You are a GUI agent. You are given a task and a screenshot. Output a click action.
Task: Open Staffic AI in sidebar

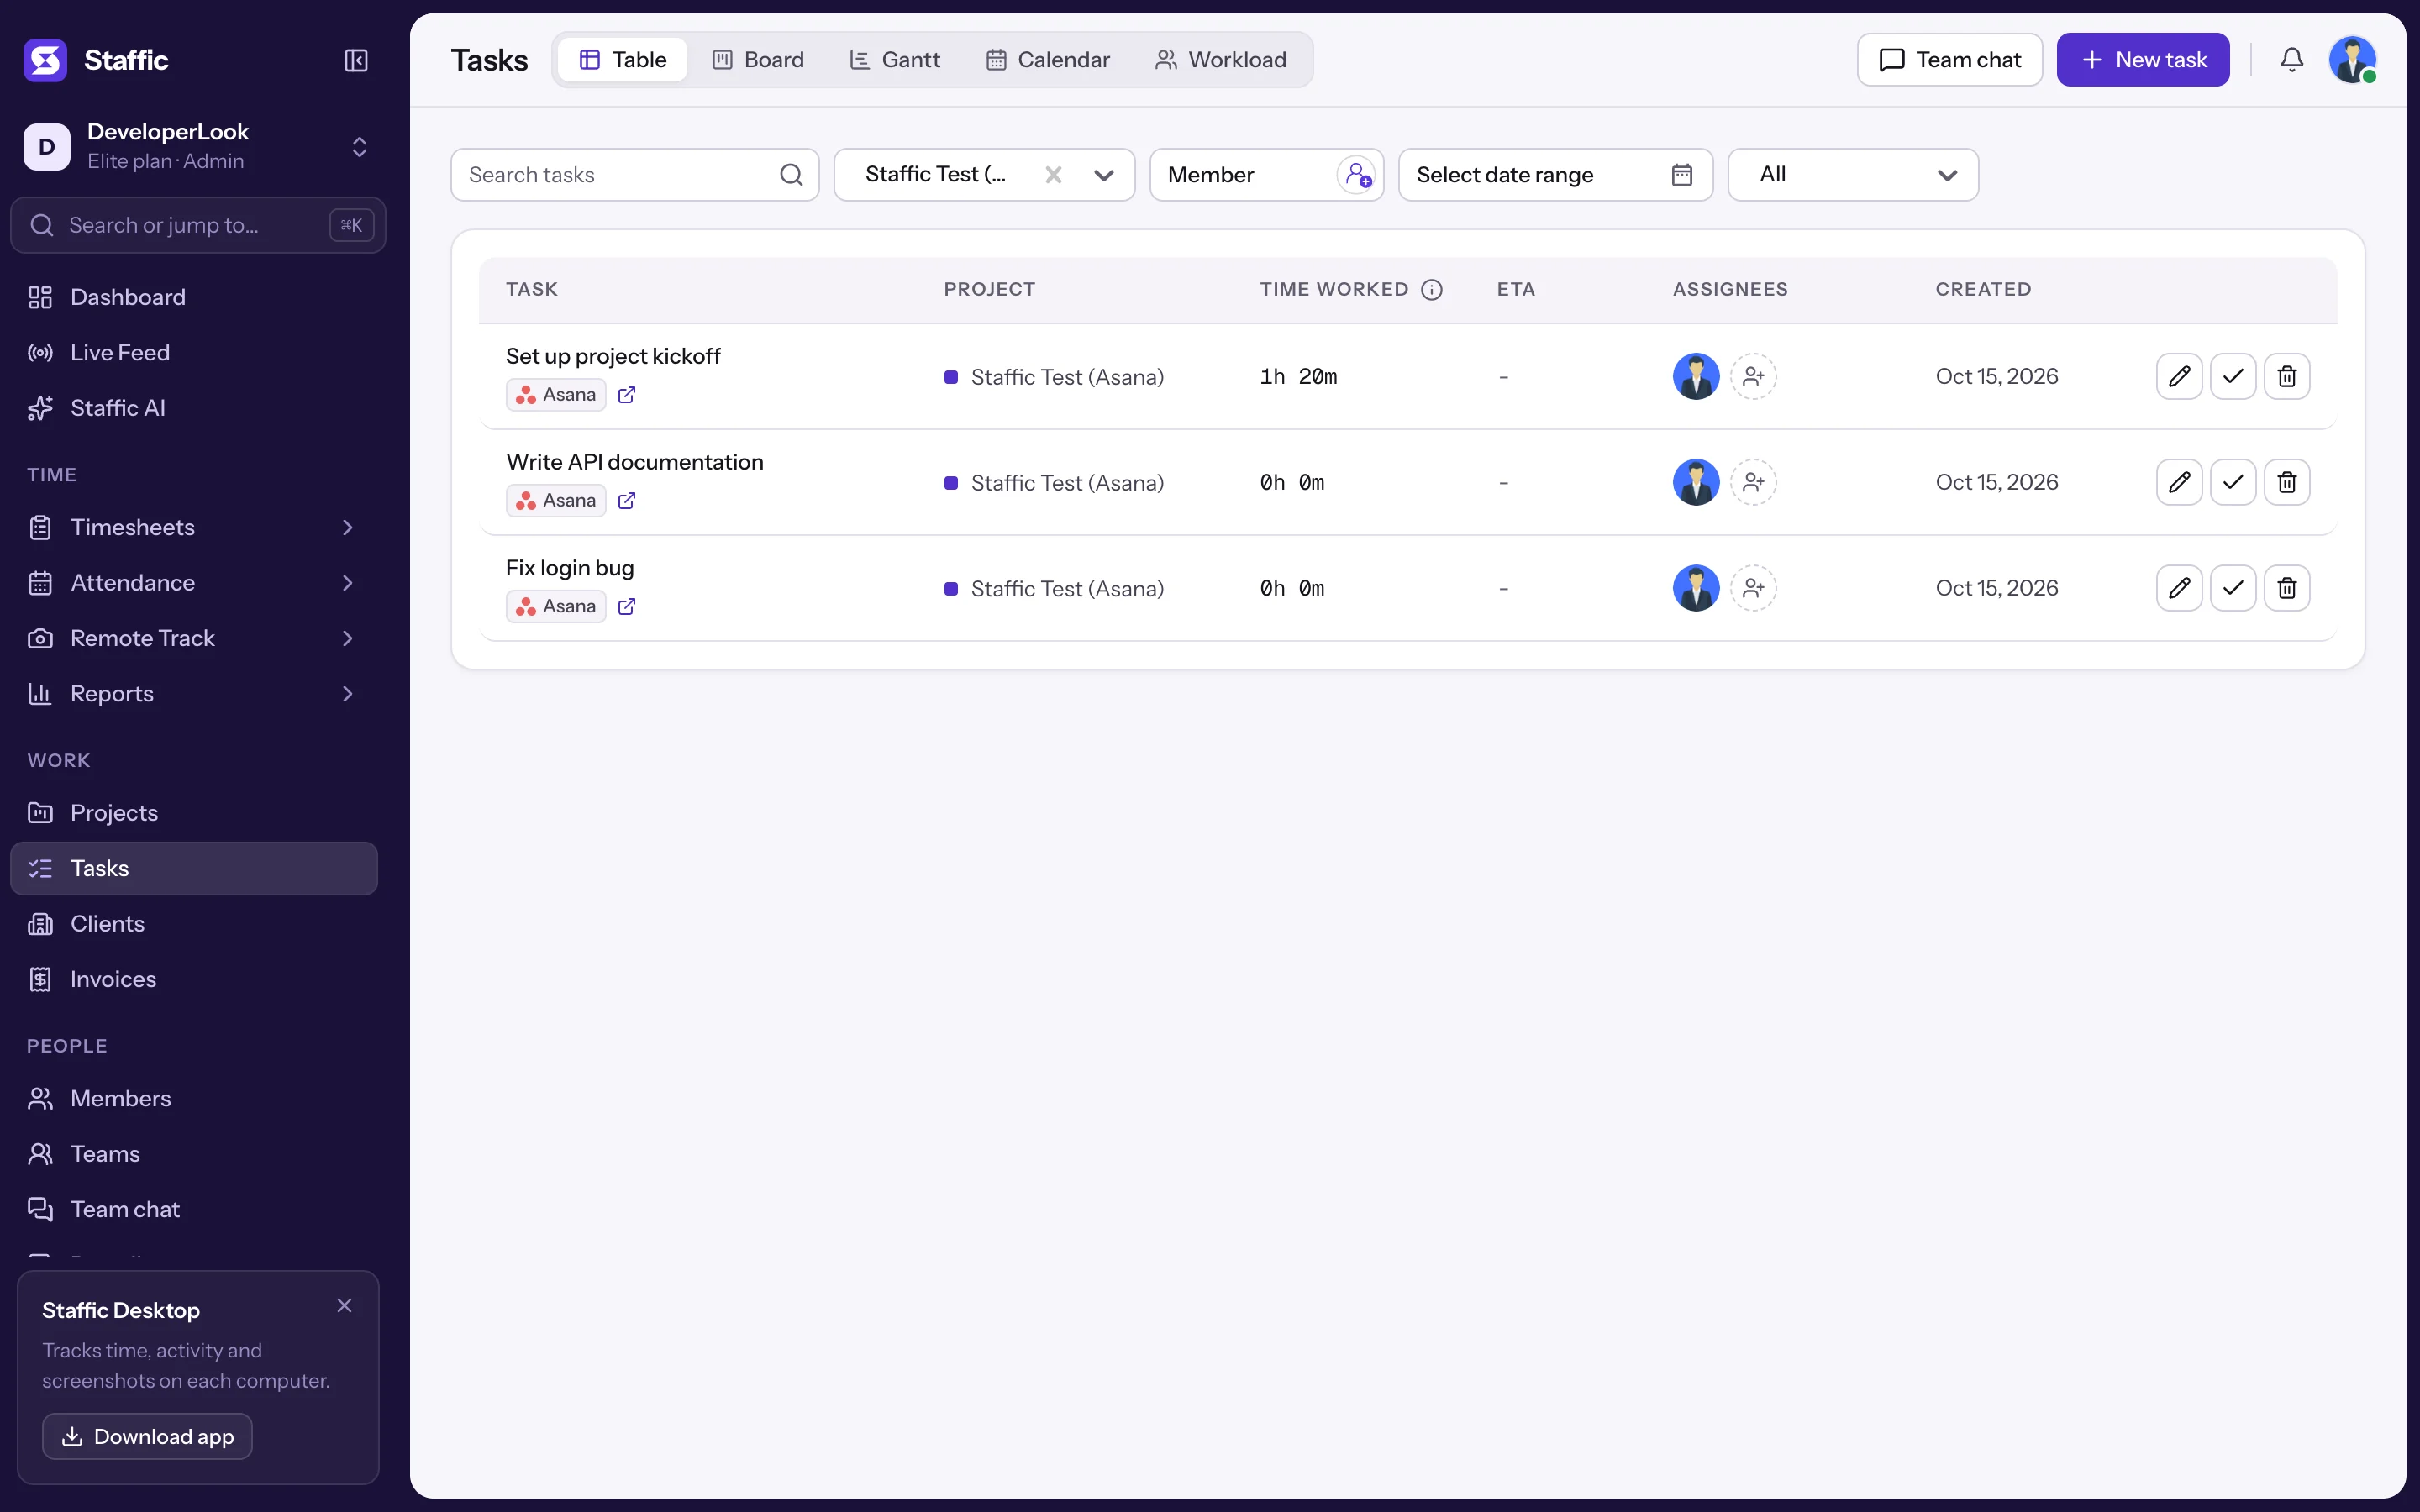click(x=194, y=408)
